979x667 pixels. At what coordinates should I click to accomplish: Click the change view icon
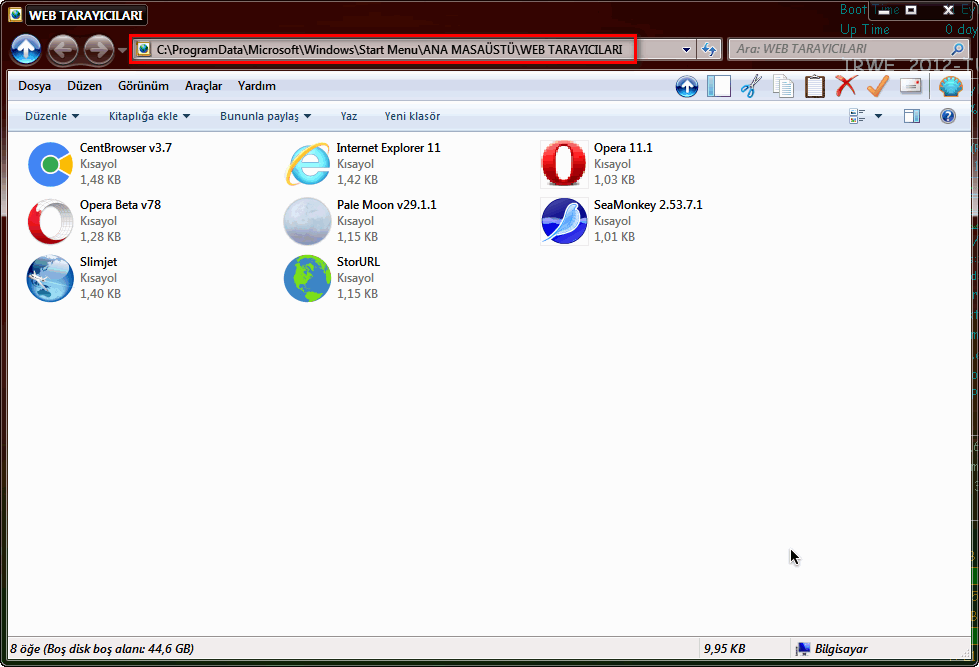(x=857, y=116)
